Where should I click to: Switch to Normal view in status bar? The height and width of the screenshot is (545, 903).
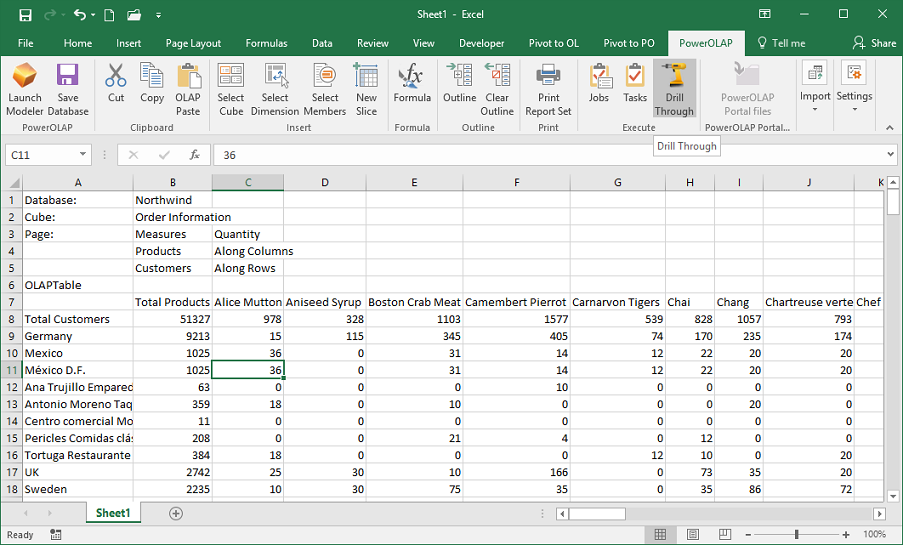click(x=661, y=535)
